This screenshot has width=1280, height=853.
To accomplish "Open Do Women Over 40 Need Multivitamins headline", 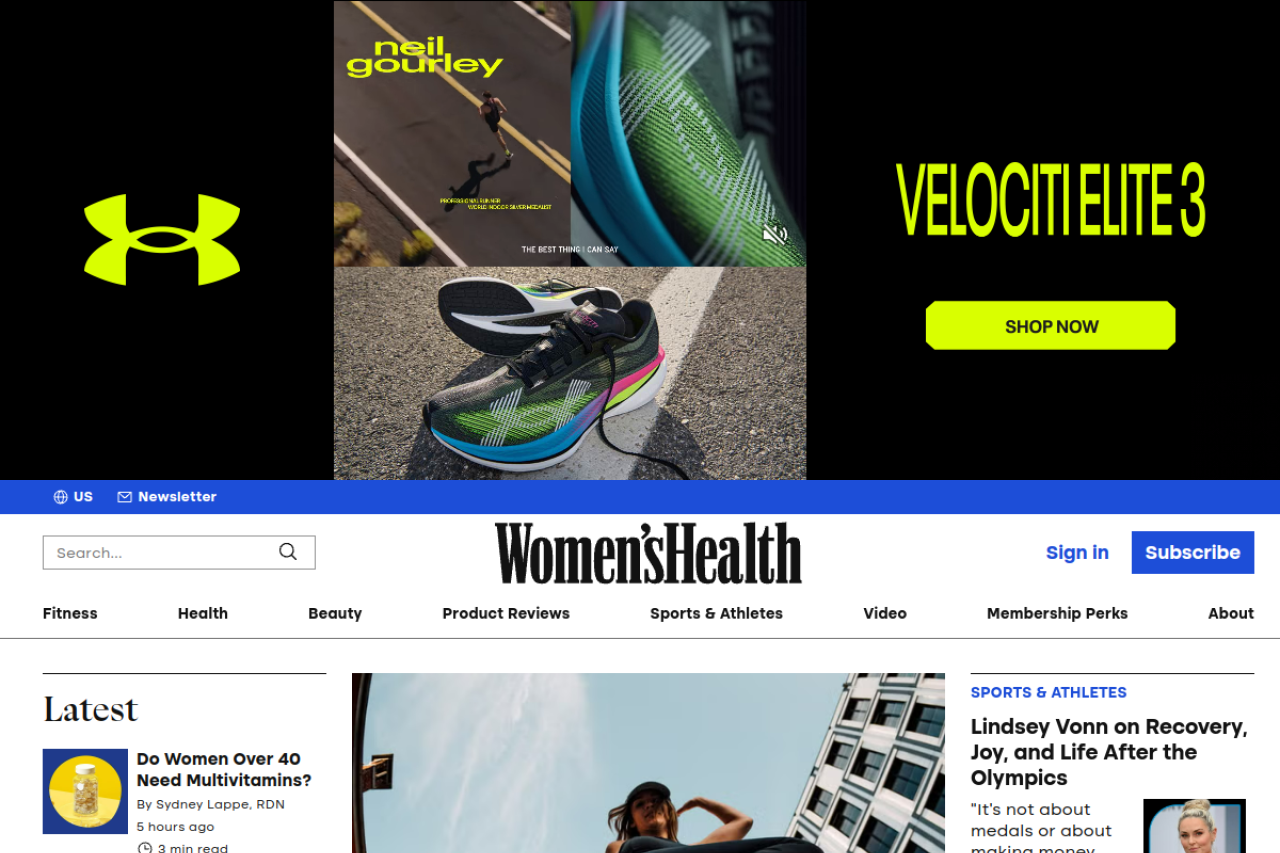I will click(x=224, y=770).
